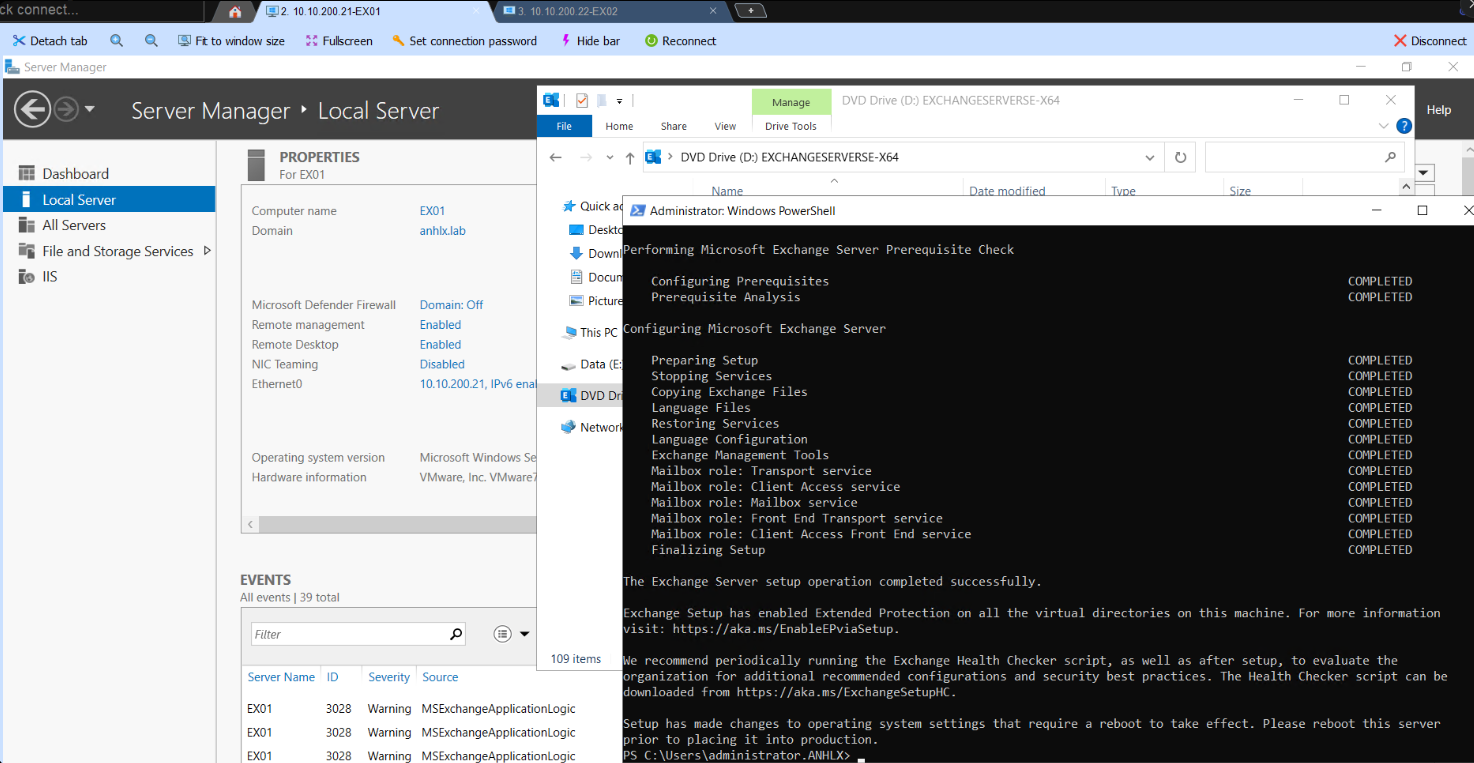Click the zoom out magnifier icon
This screenshot has width=1474, height=763.
click(x=151, y=41)
